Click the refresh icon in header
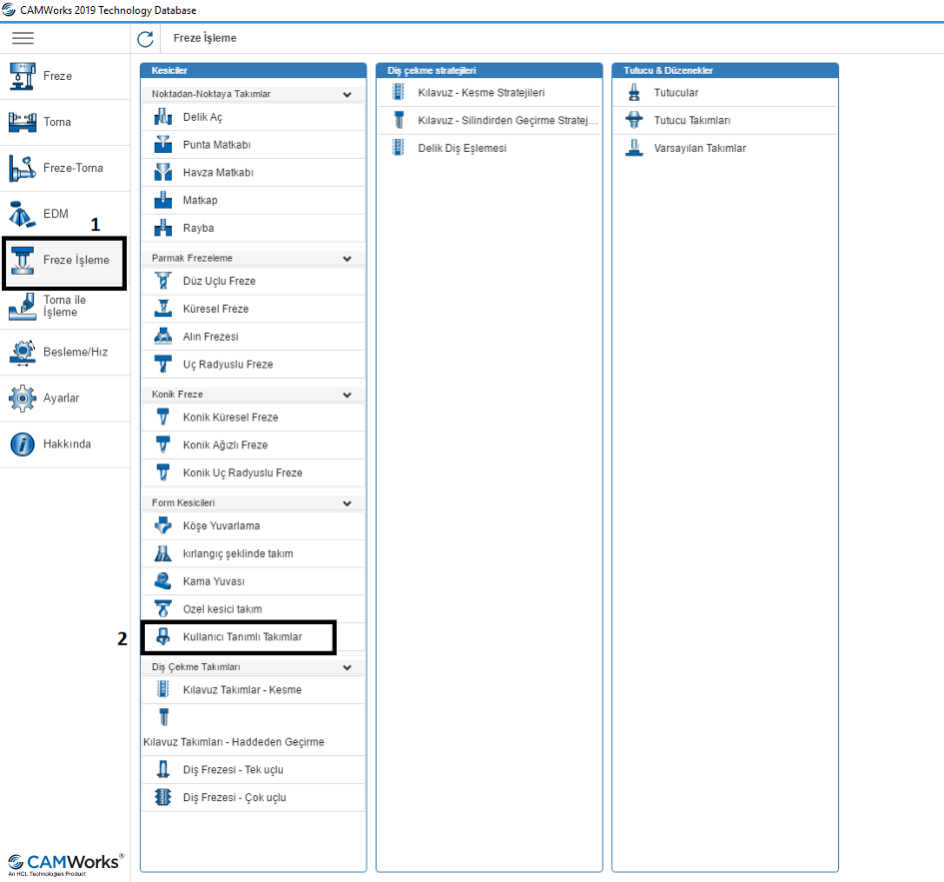The height and width of the screenshot is (882, 944). click(x=146, y=39)
